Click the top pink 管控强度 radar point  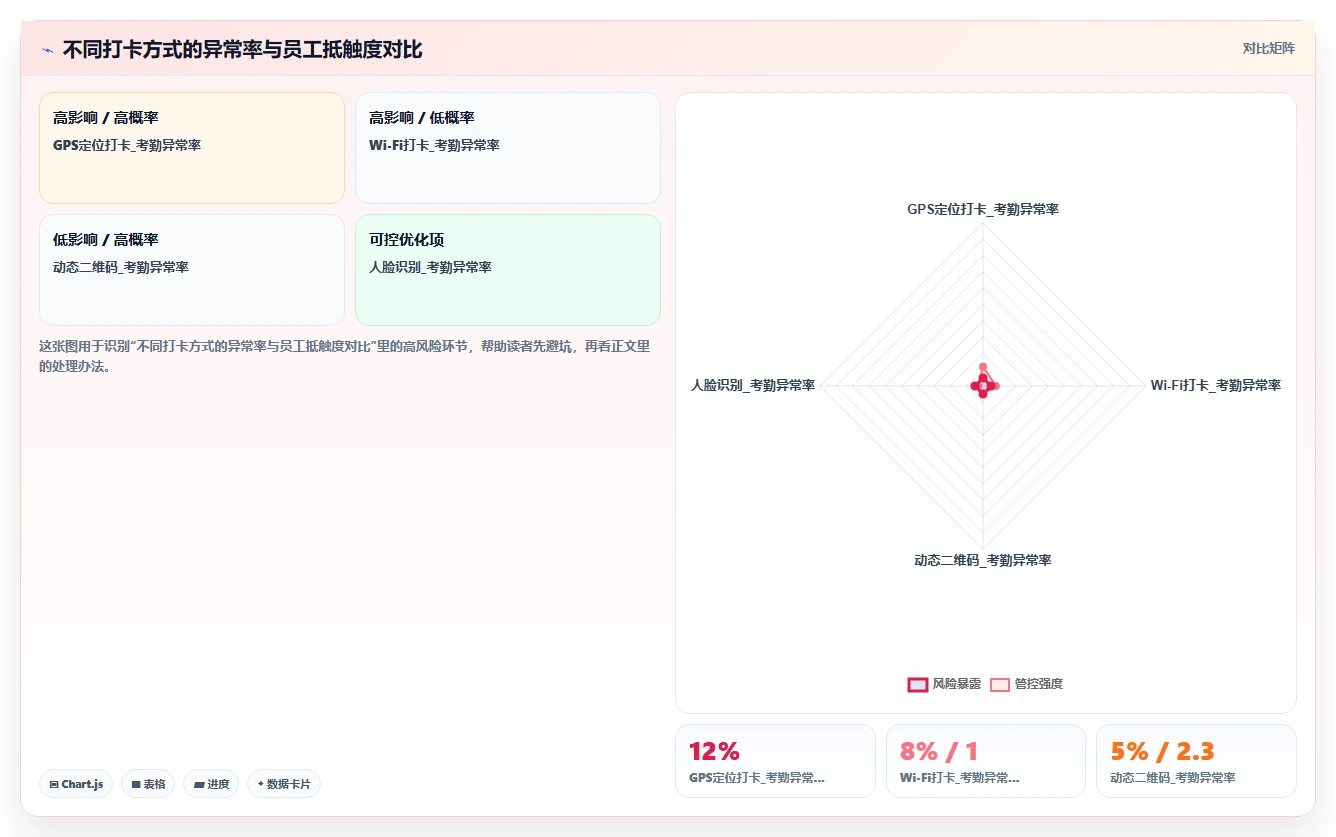pyautogui.click(x=983, y=367)
